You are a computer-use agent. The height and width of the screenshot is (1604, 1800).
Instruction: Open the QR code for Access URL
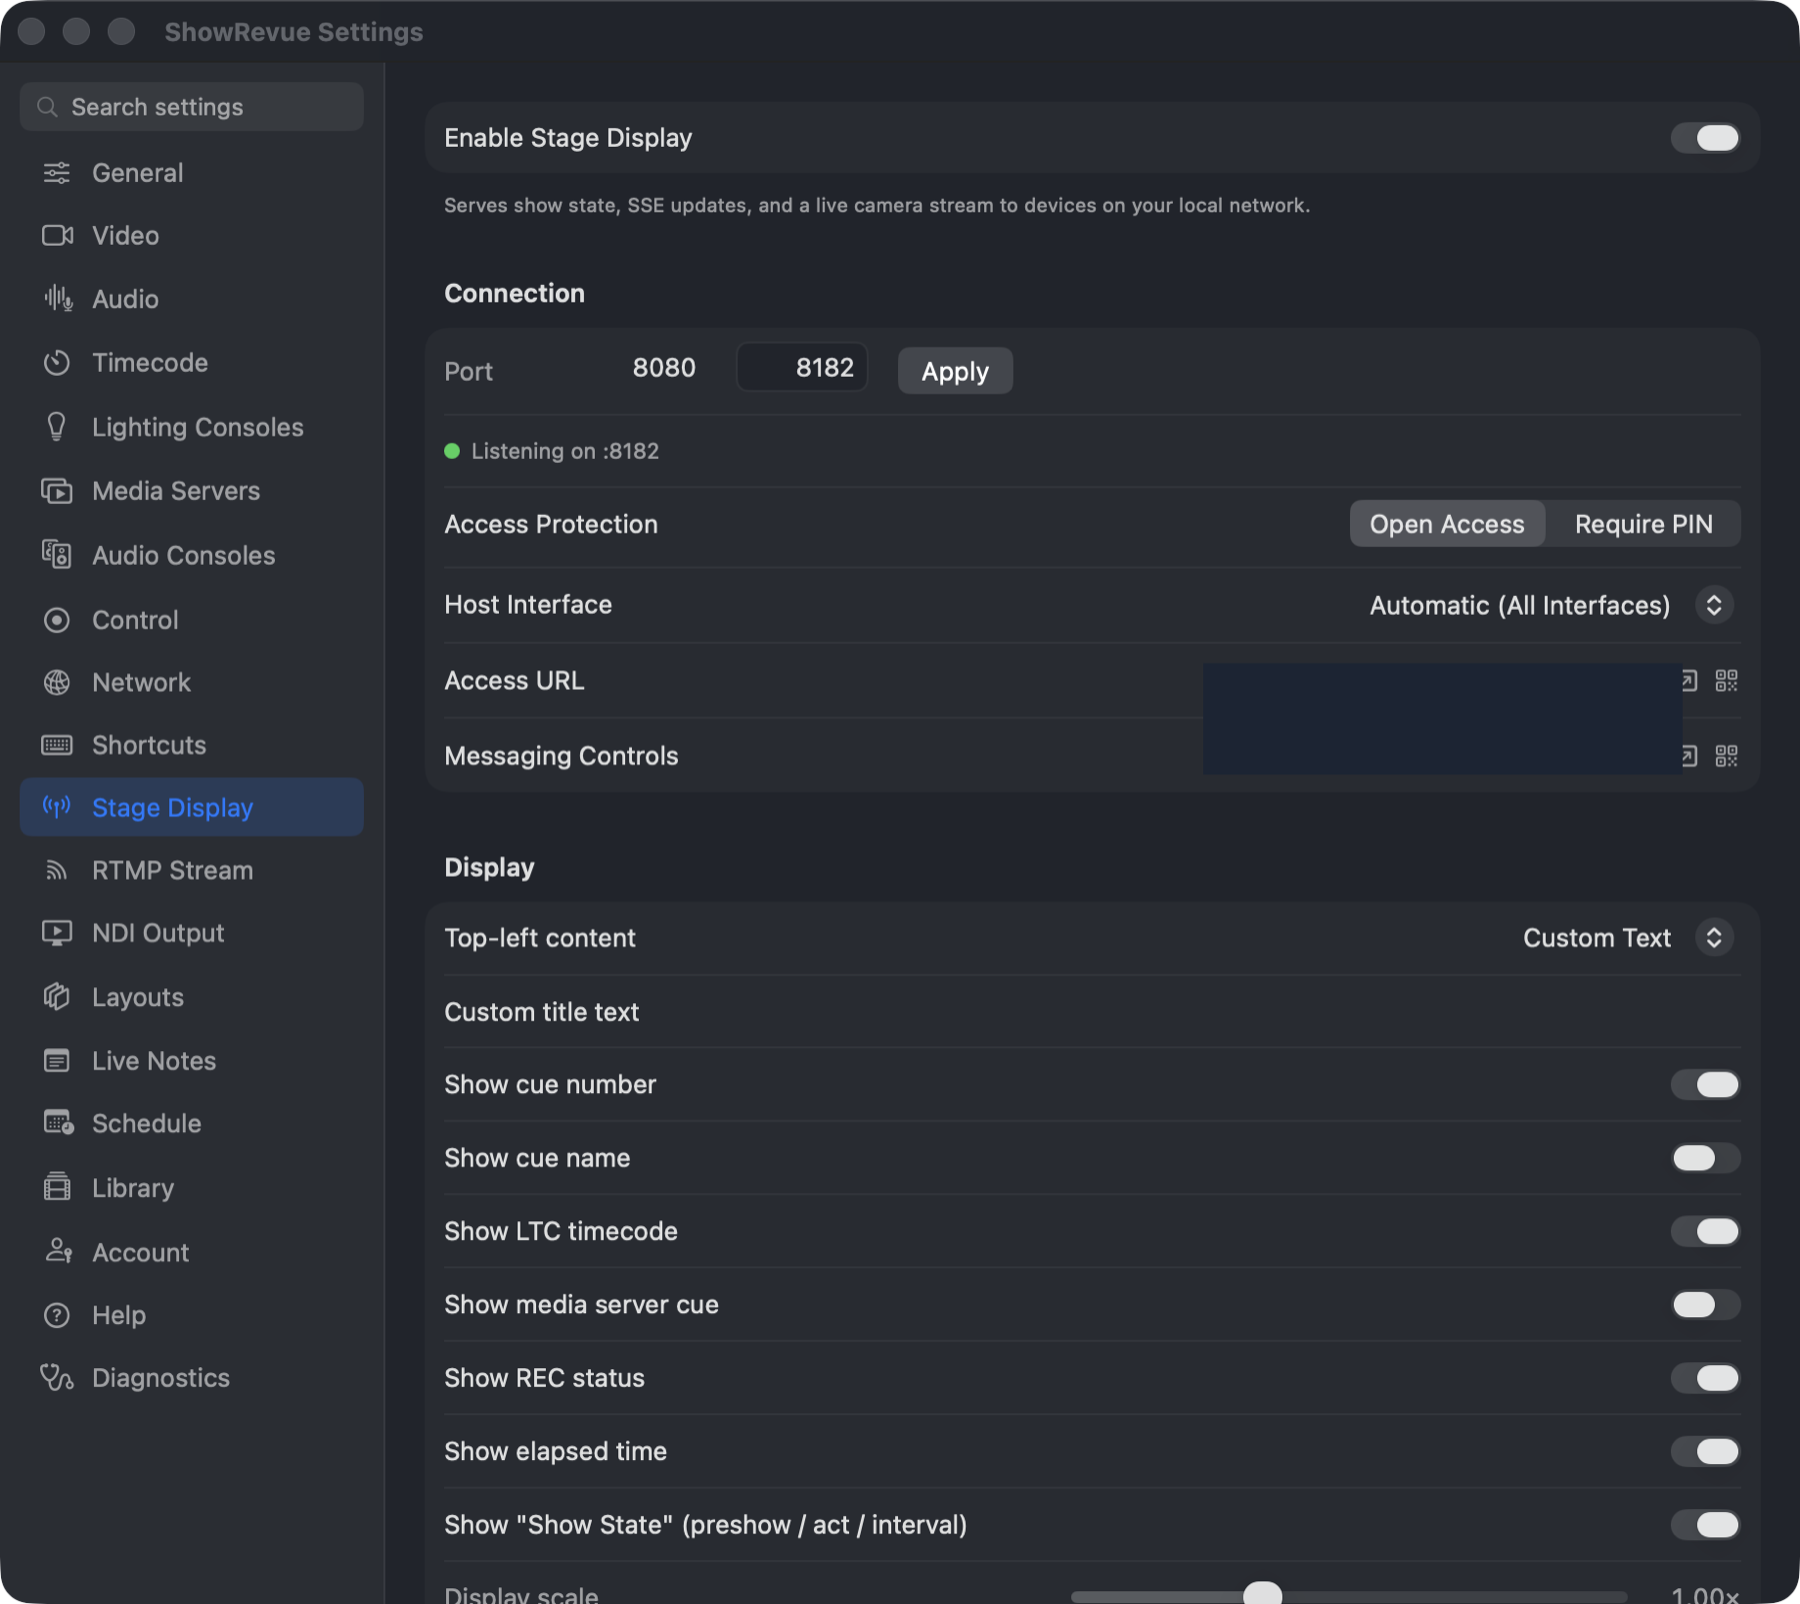1726,681
